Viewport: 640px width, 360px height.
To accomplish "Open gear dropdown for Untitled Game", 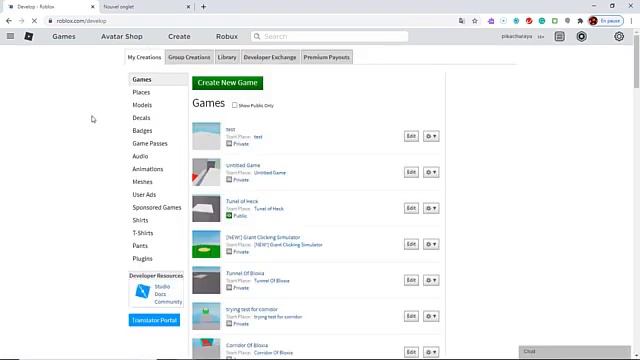I will pos(431,172).
